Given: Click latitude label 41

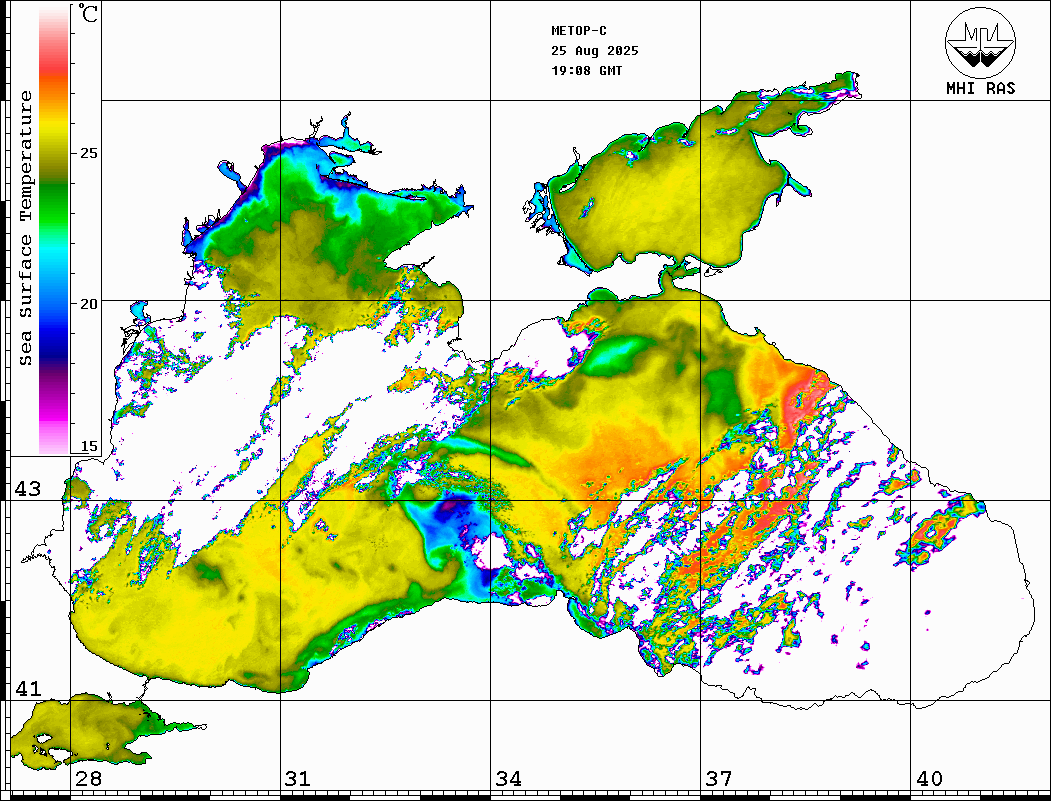Looking at the screenshot, I should click(x=28, y=688).
